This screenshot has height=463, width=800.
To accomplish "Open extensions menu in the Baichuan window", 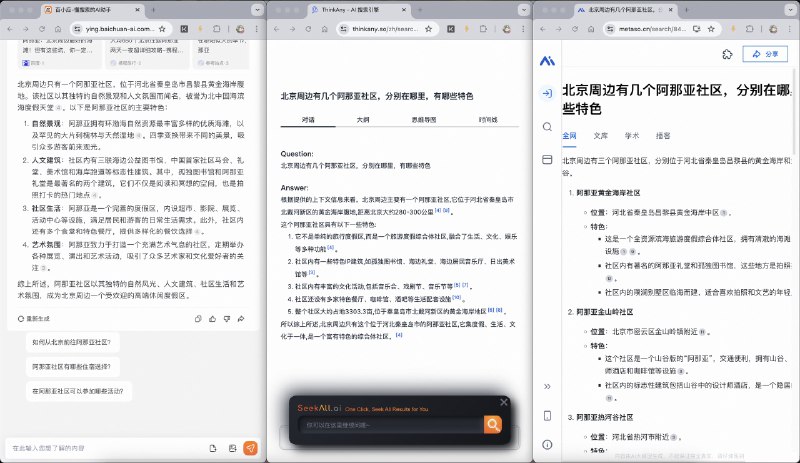I will point(217,29).
